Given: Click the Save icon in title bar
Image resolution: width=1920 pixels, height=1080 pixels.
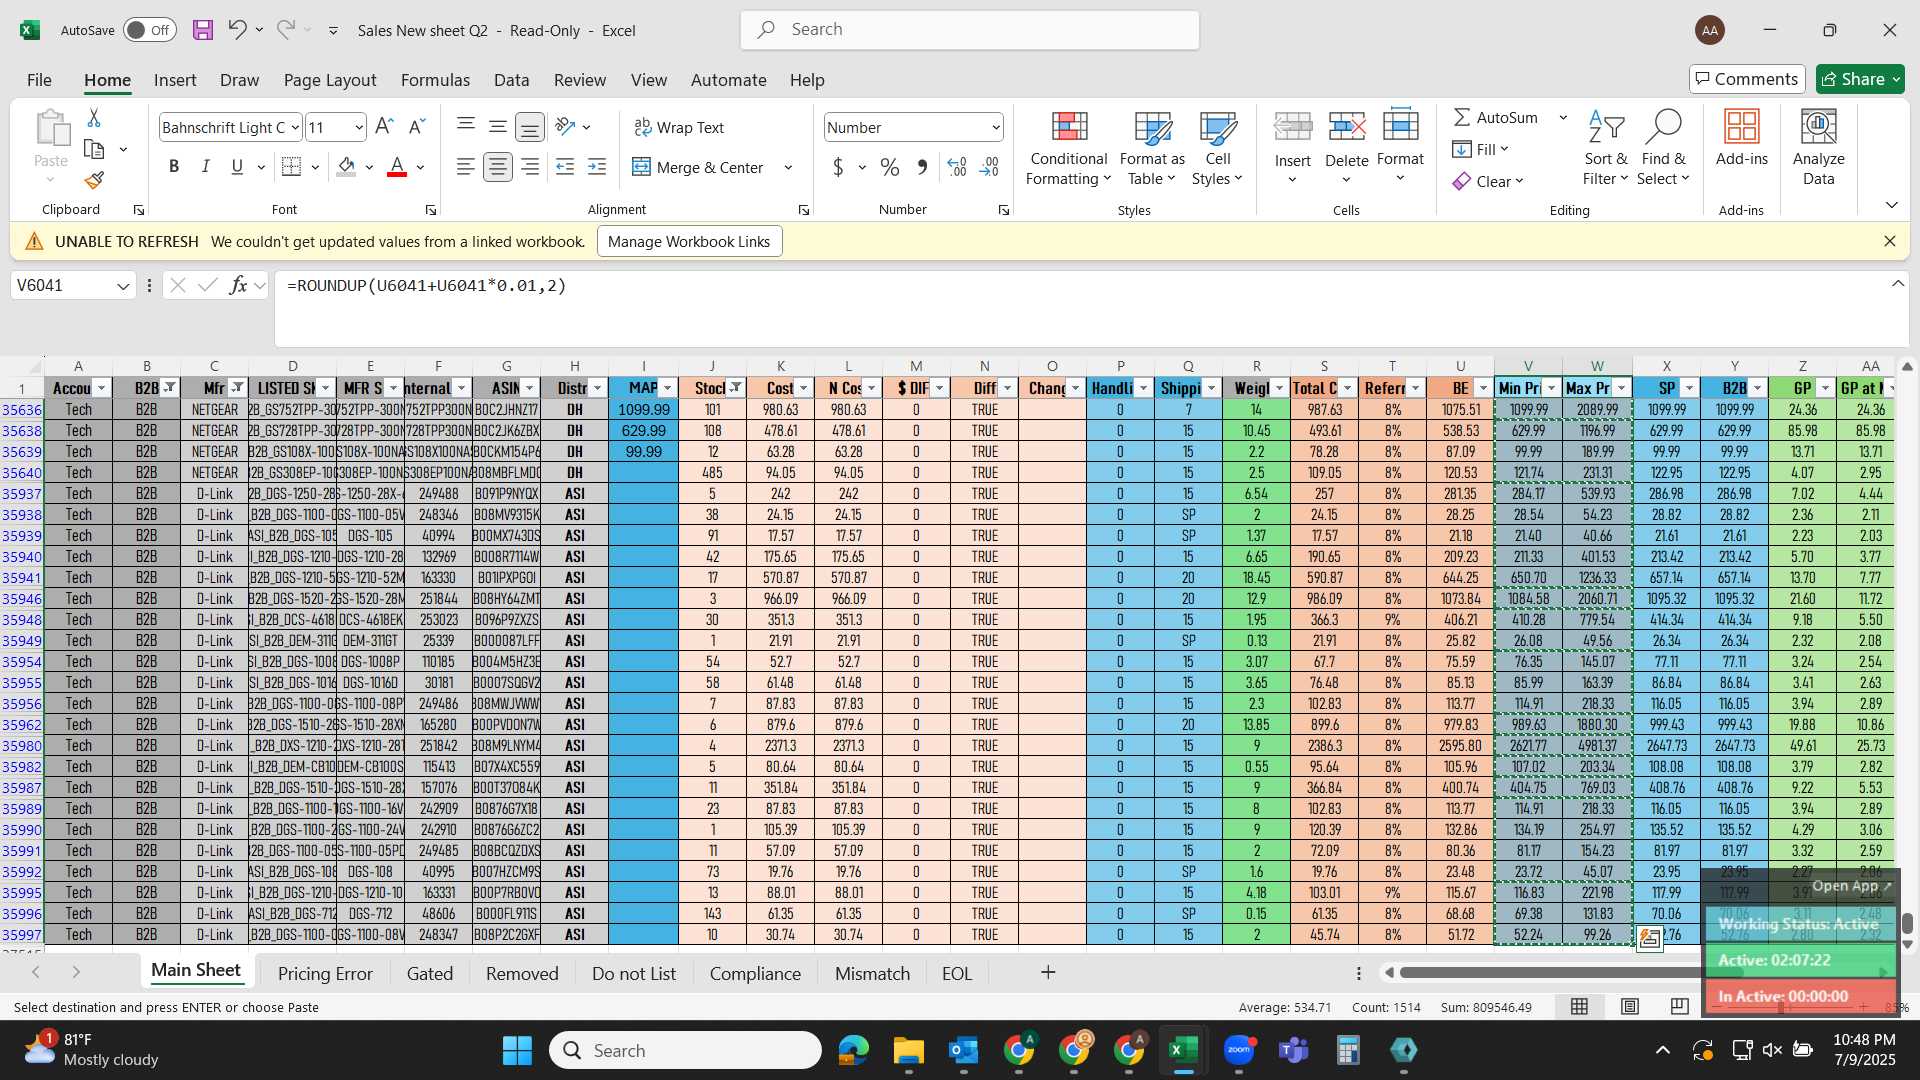Looking at the screenshot, I should (x=203, y=30).
